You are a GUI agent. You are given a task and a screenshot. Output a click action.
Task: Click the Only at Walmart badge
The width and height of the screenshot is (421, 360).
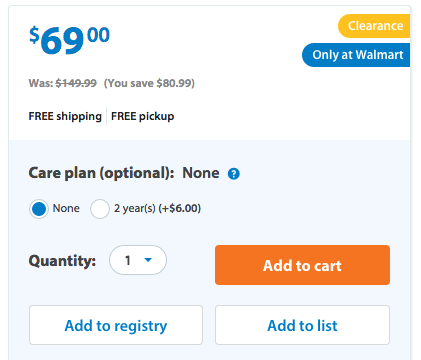click(356, 55)
